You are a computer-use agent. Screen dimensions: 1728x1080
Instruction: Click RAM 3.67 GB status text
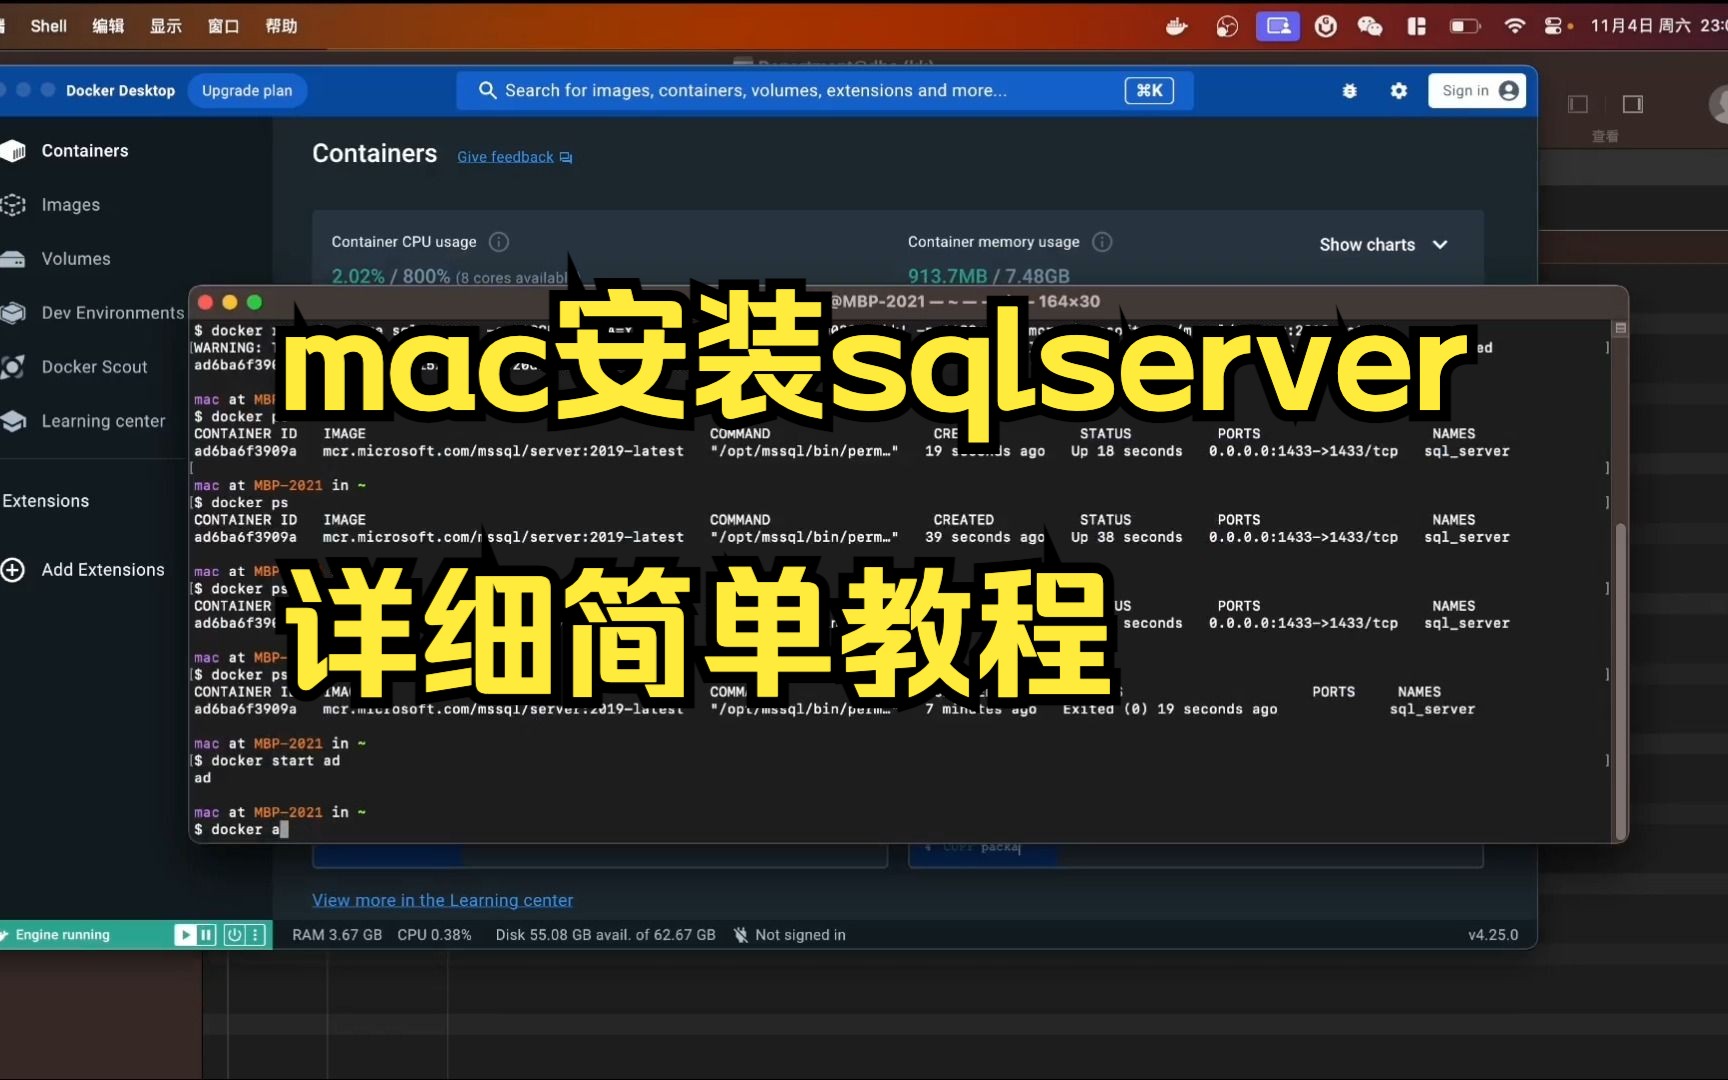coord(337,935)
